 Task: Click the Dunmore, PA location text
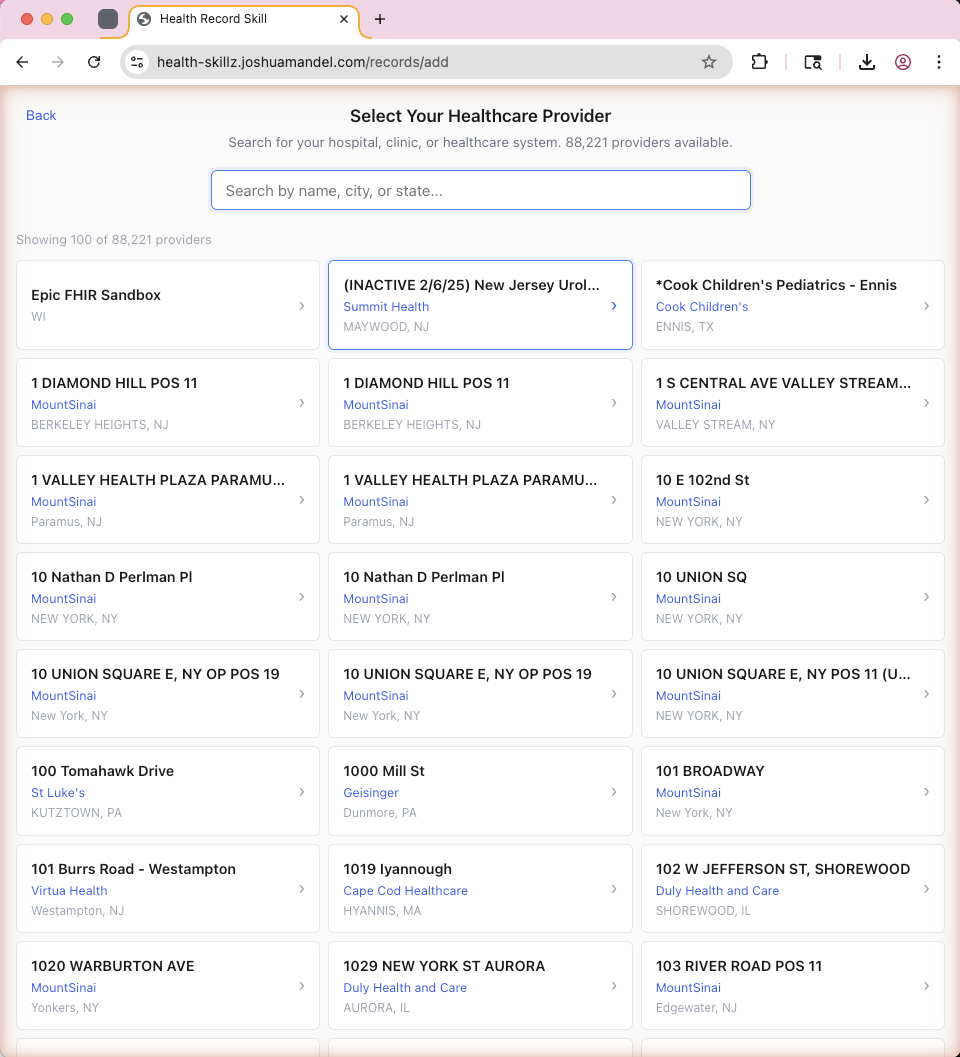click(x=380, y=812)
